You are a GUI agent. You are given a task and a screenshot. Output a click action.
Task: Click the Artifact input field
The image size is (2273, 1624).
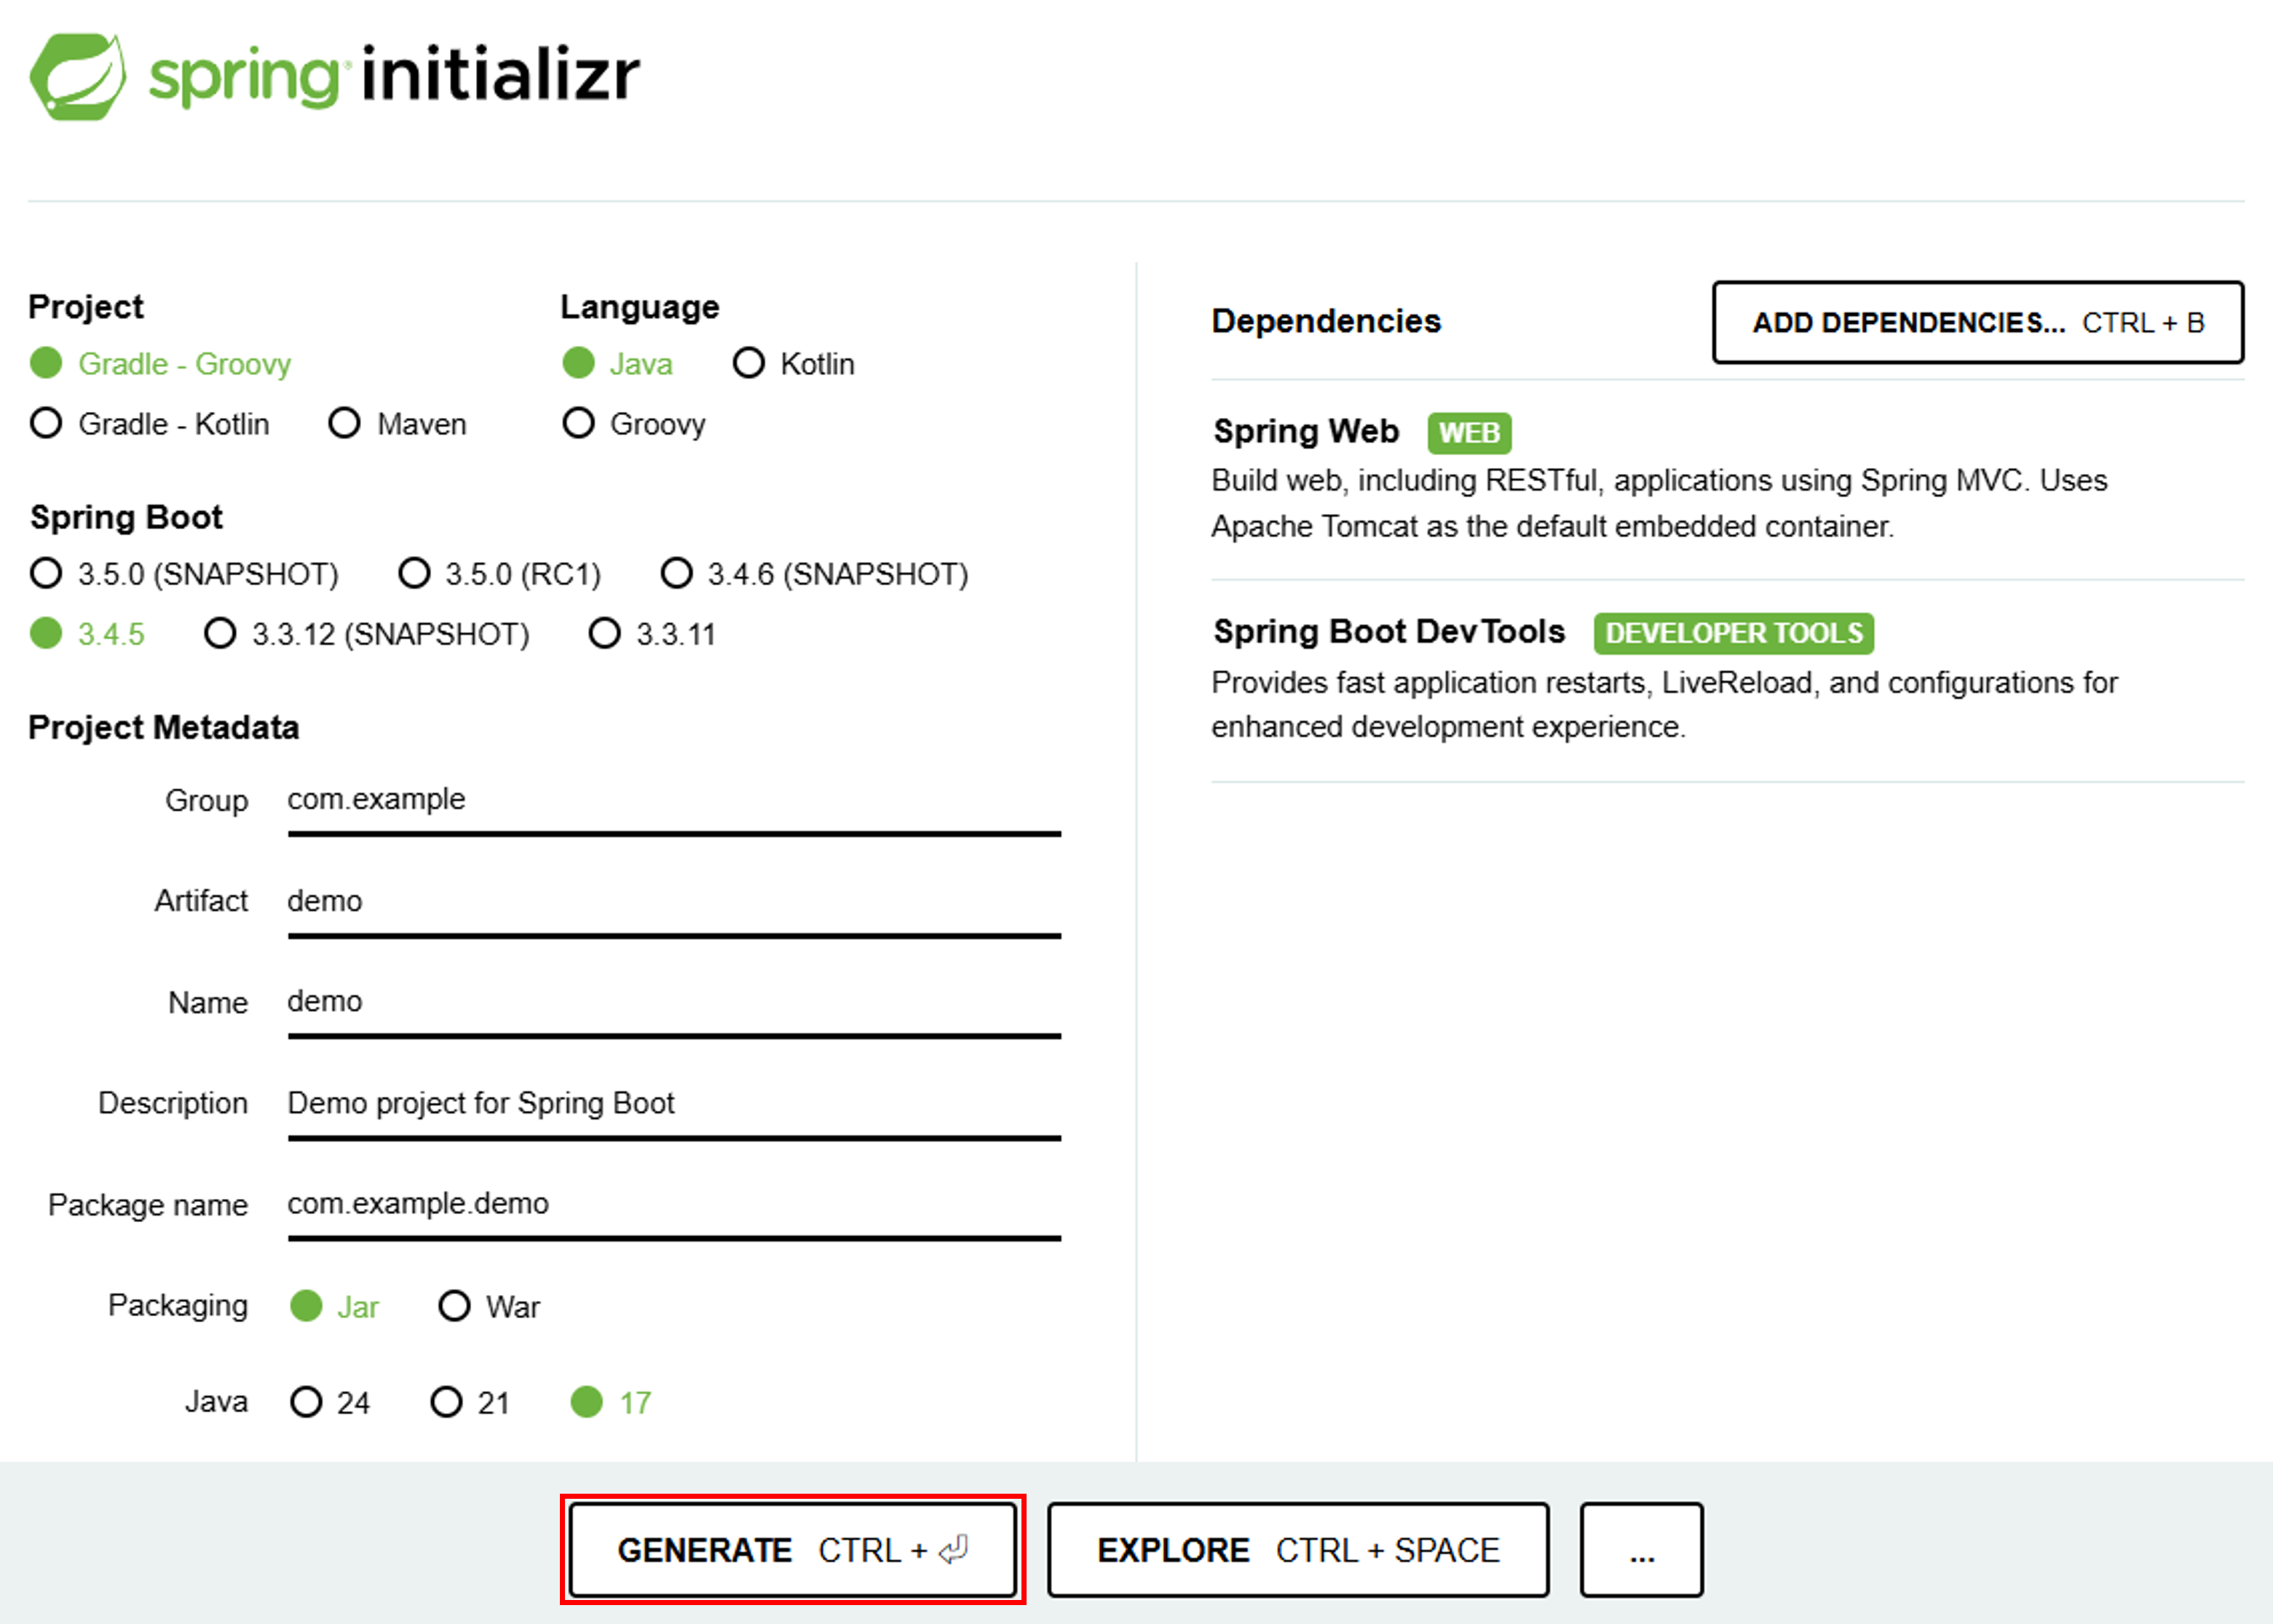pyautogui.click(x=670, y=901)
